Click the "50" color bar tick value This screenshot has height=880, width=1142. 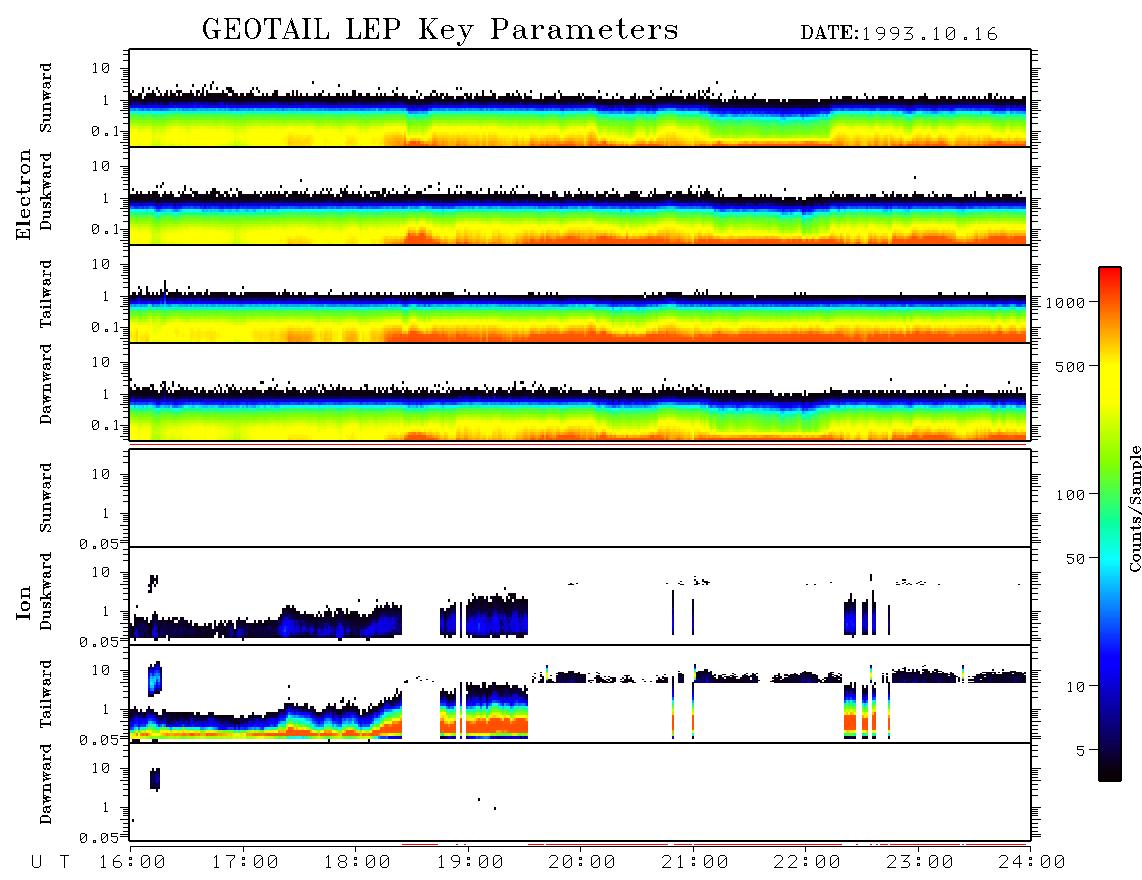(x=1075, y=559)
